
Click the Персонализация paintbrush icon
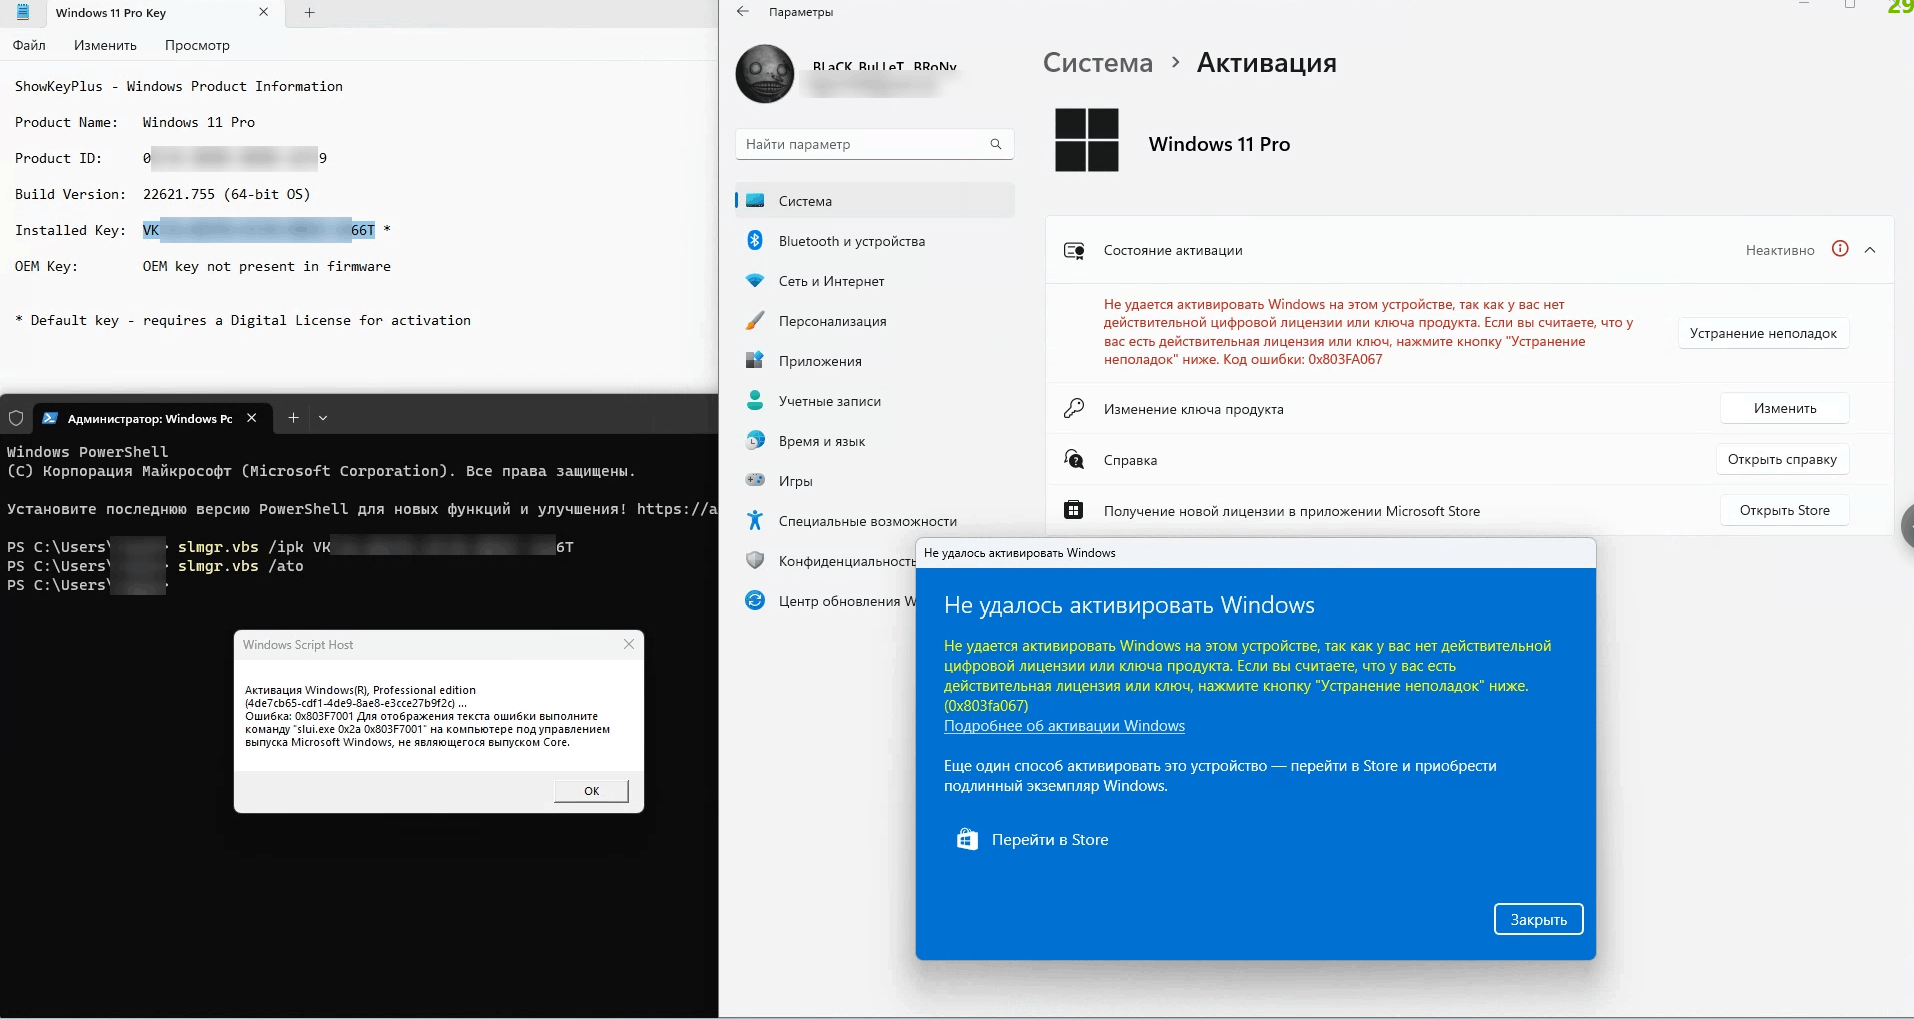tap(755, 321)
